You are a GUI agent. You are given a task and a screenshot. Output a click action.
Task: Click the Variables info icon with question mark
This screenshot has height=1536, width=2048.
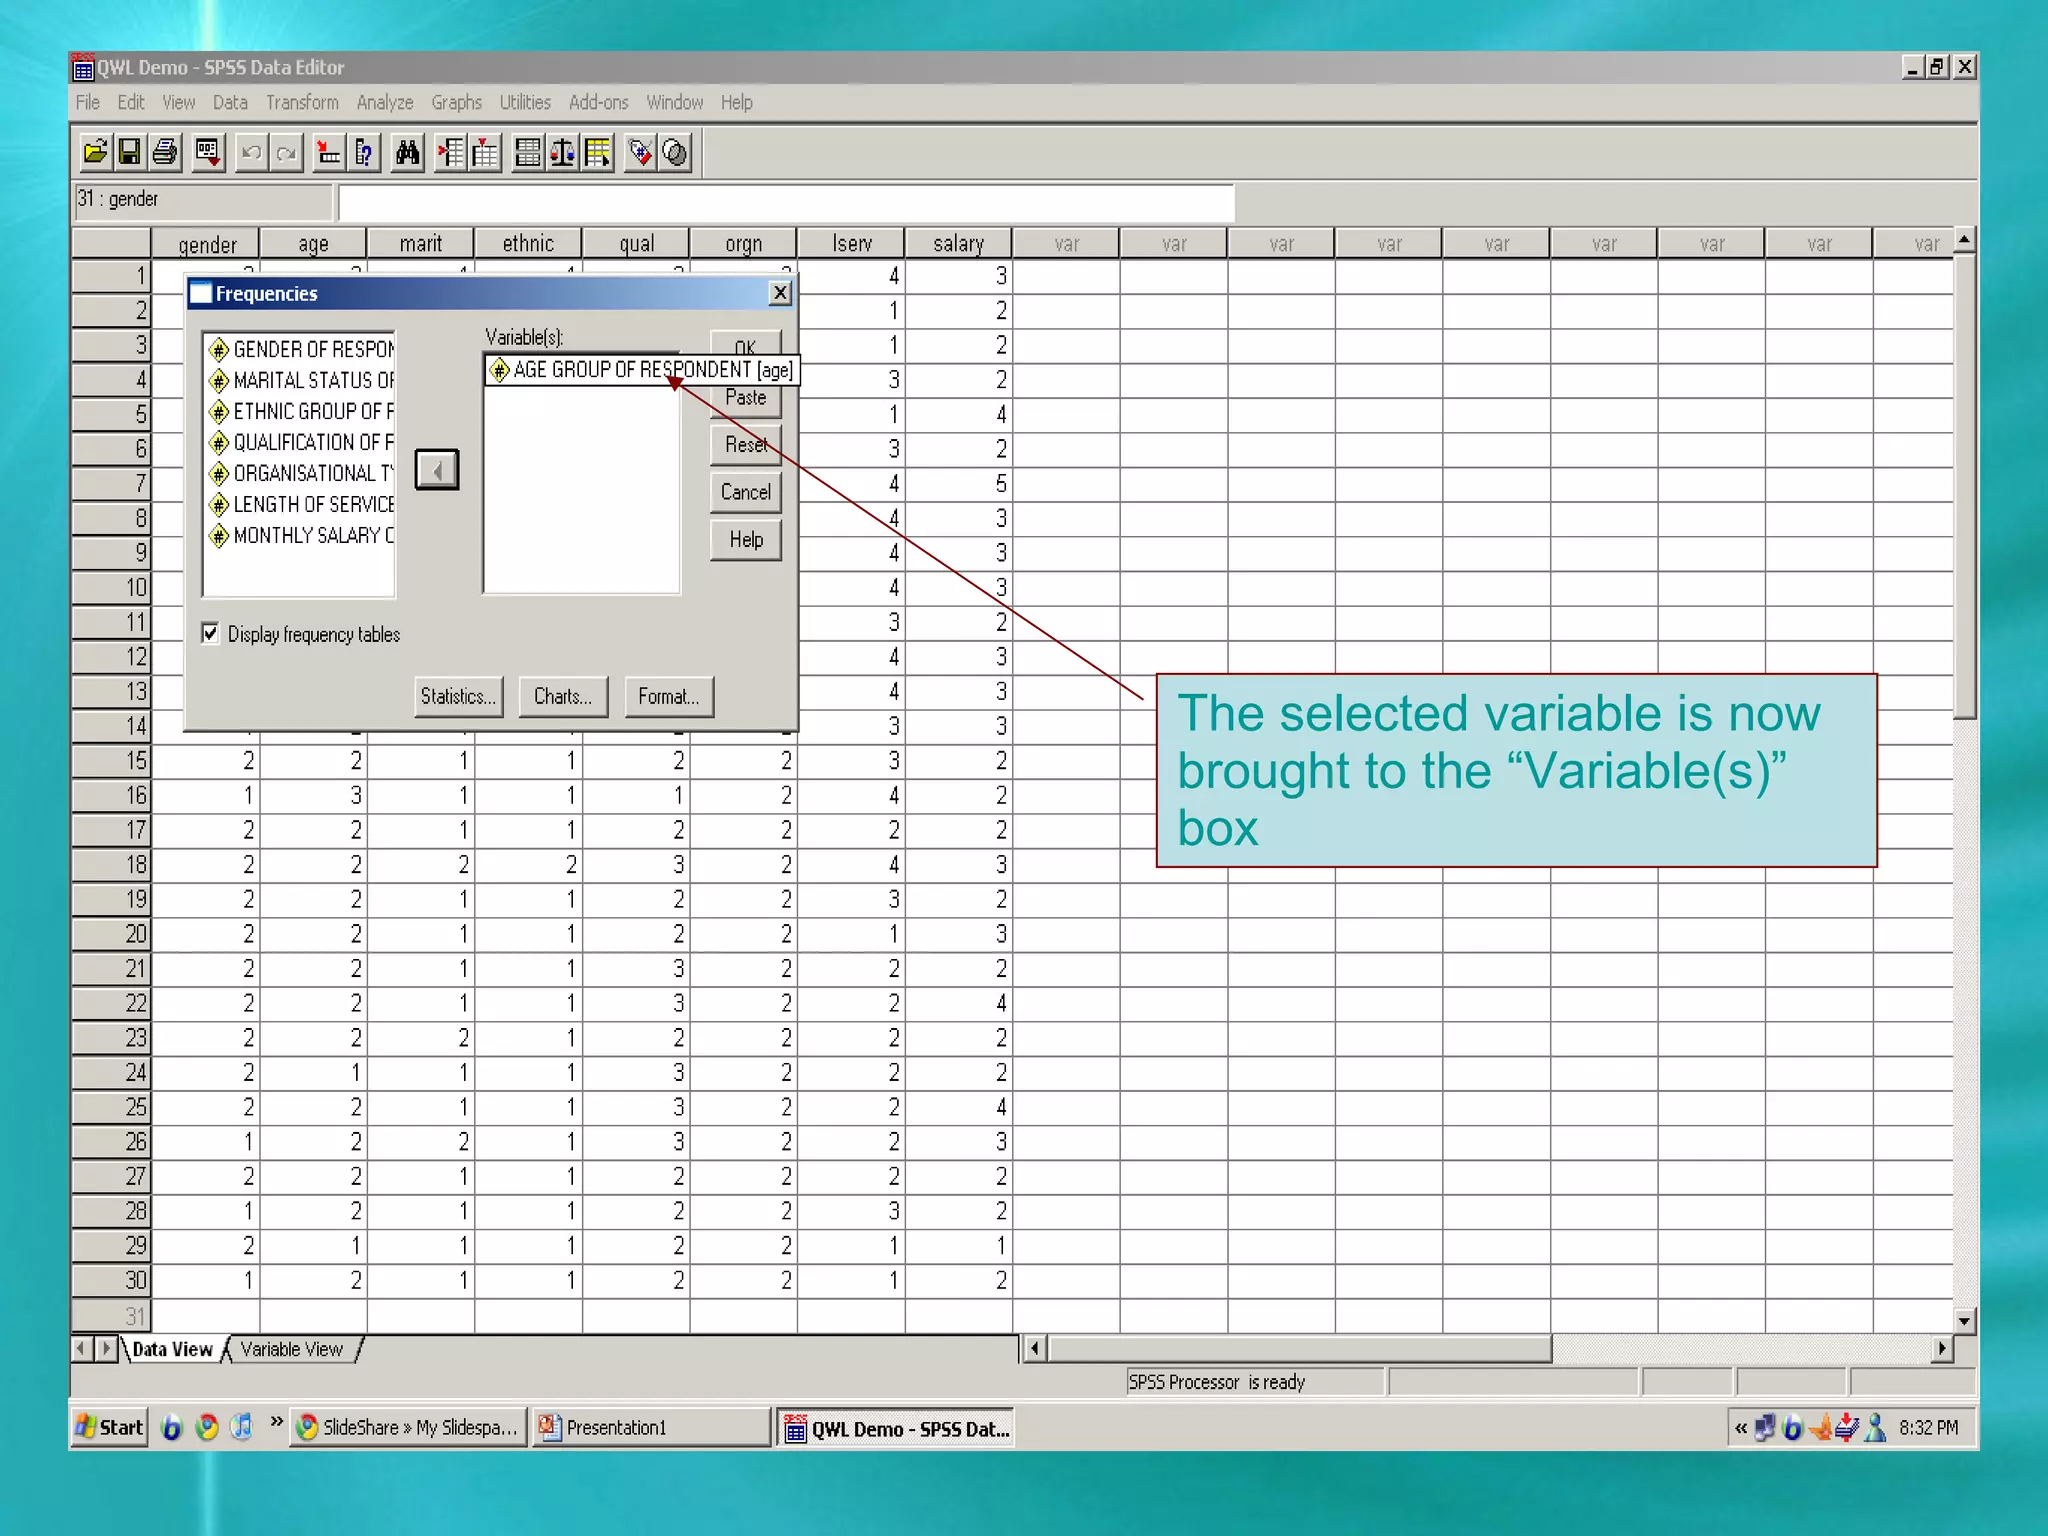[x=364, y=153]
